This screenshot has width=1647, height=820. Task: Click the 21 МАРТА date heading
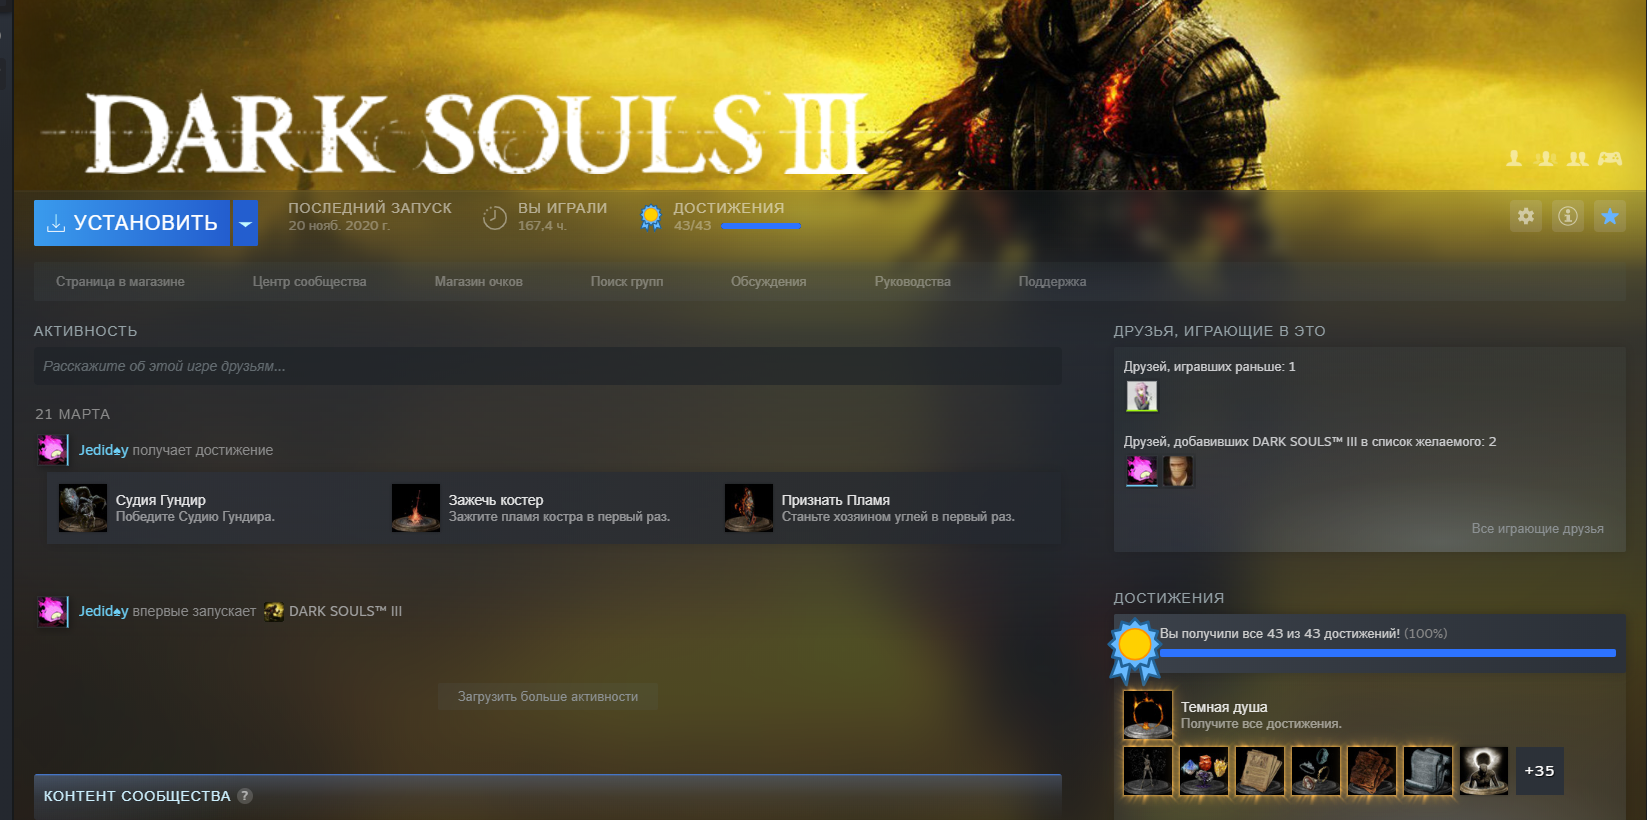tap(73, 414)
